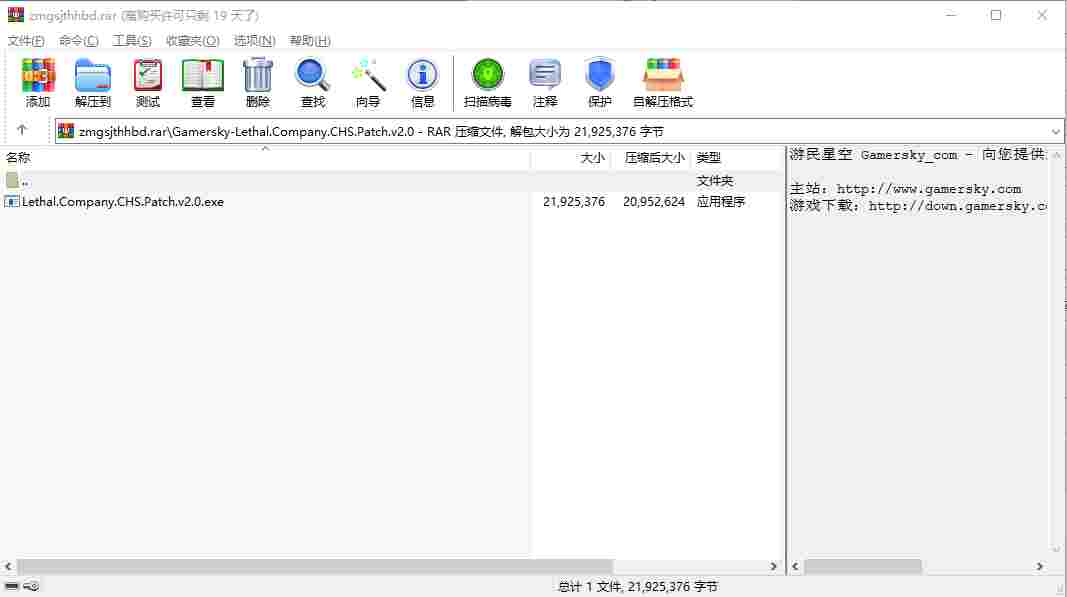Click the 应用程序 type cell

pyautogui.click(x=721, y=201)
